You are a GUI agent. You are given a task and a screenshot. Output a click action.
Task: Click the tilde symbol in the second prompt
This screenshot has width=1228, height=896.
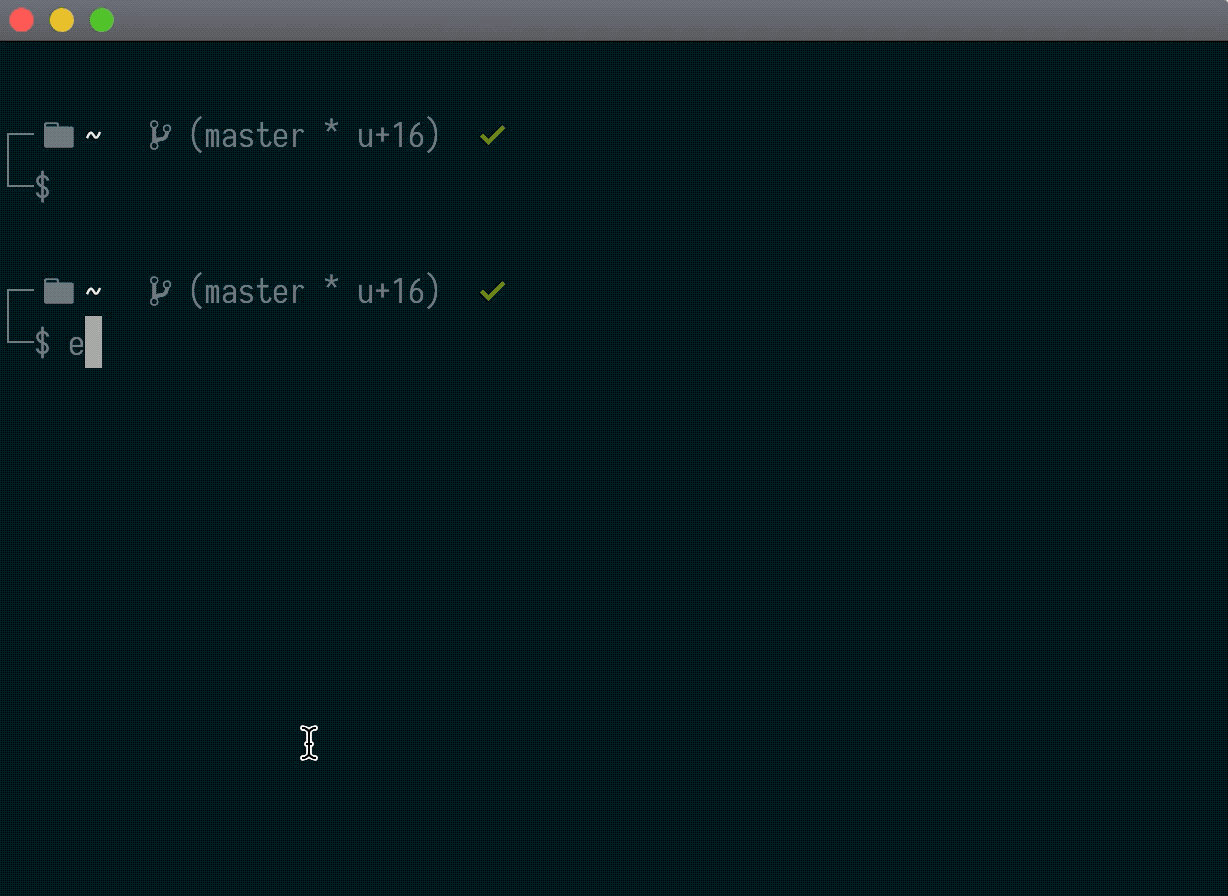point(93,291)
